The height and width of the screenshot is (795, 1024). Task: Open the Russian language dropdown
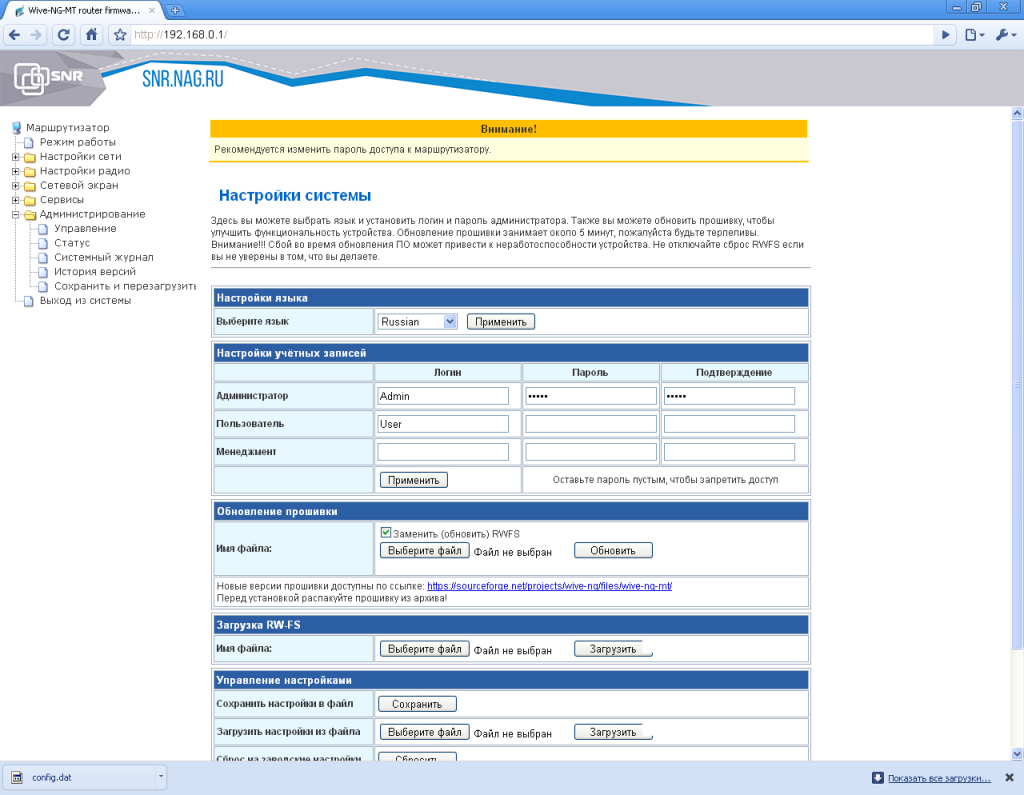(417, 321)
